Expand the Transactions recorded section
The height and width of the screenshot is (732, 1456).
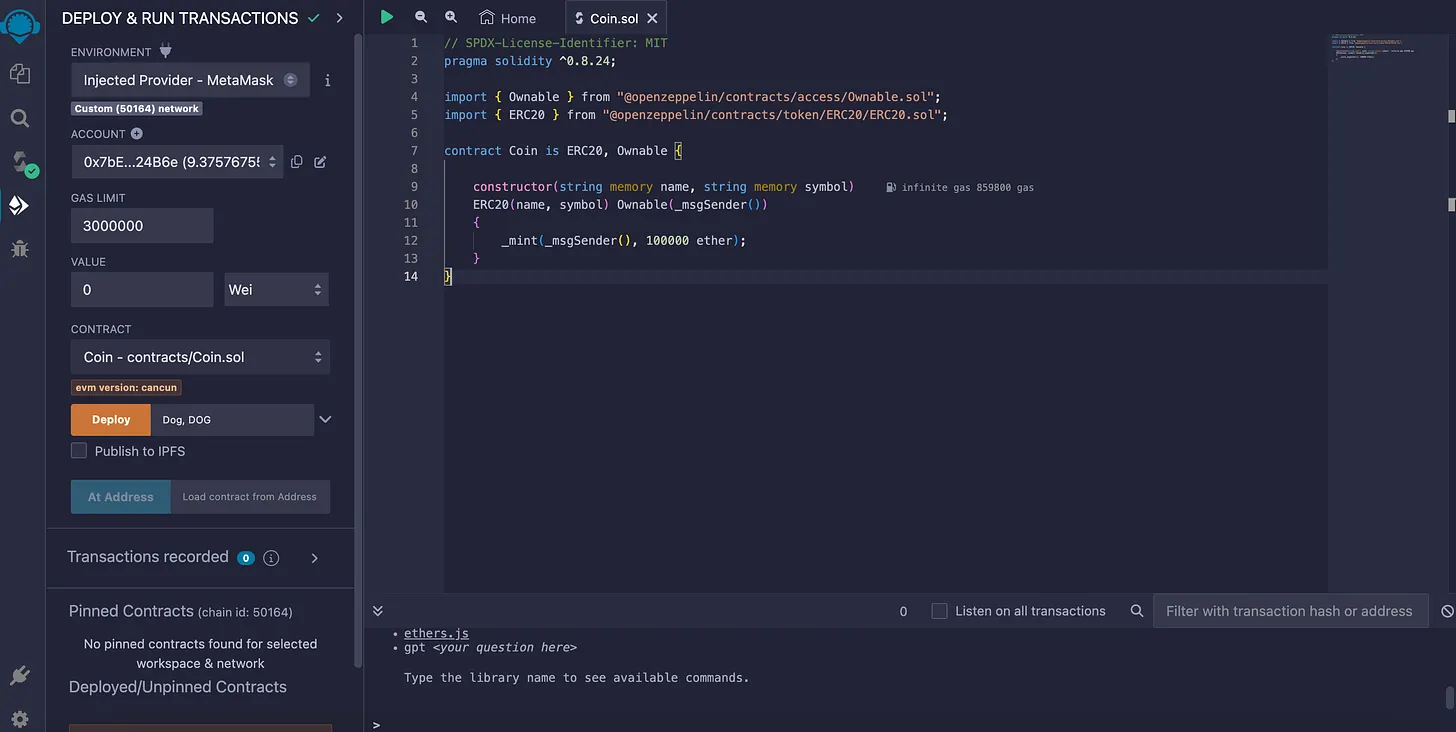(x=315, y=558)
